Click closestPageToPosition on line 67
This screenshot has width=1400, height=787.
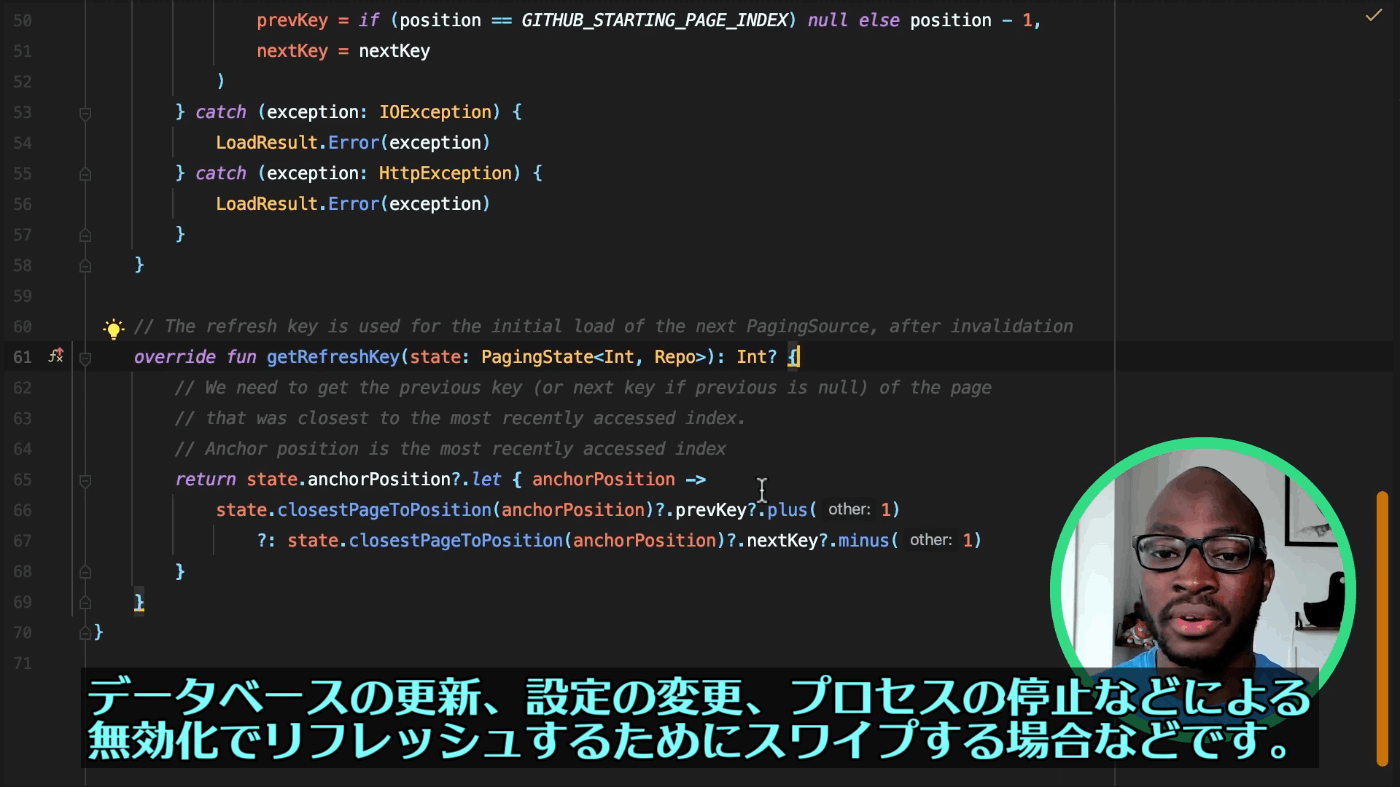click(x=456, y=541)
